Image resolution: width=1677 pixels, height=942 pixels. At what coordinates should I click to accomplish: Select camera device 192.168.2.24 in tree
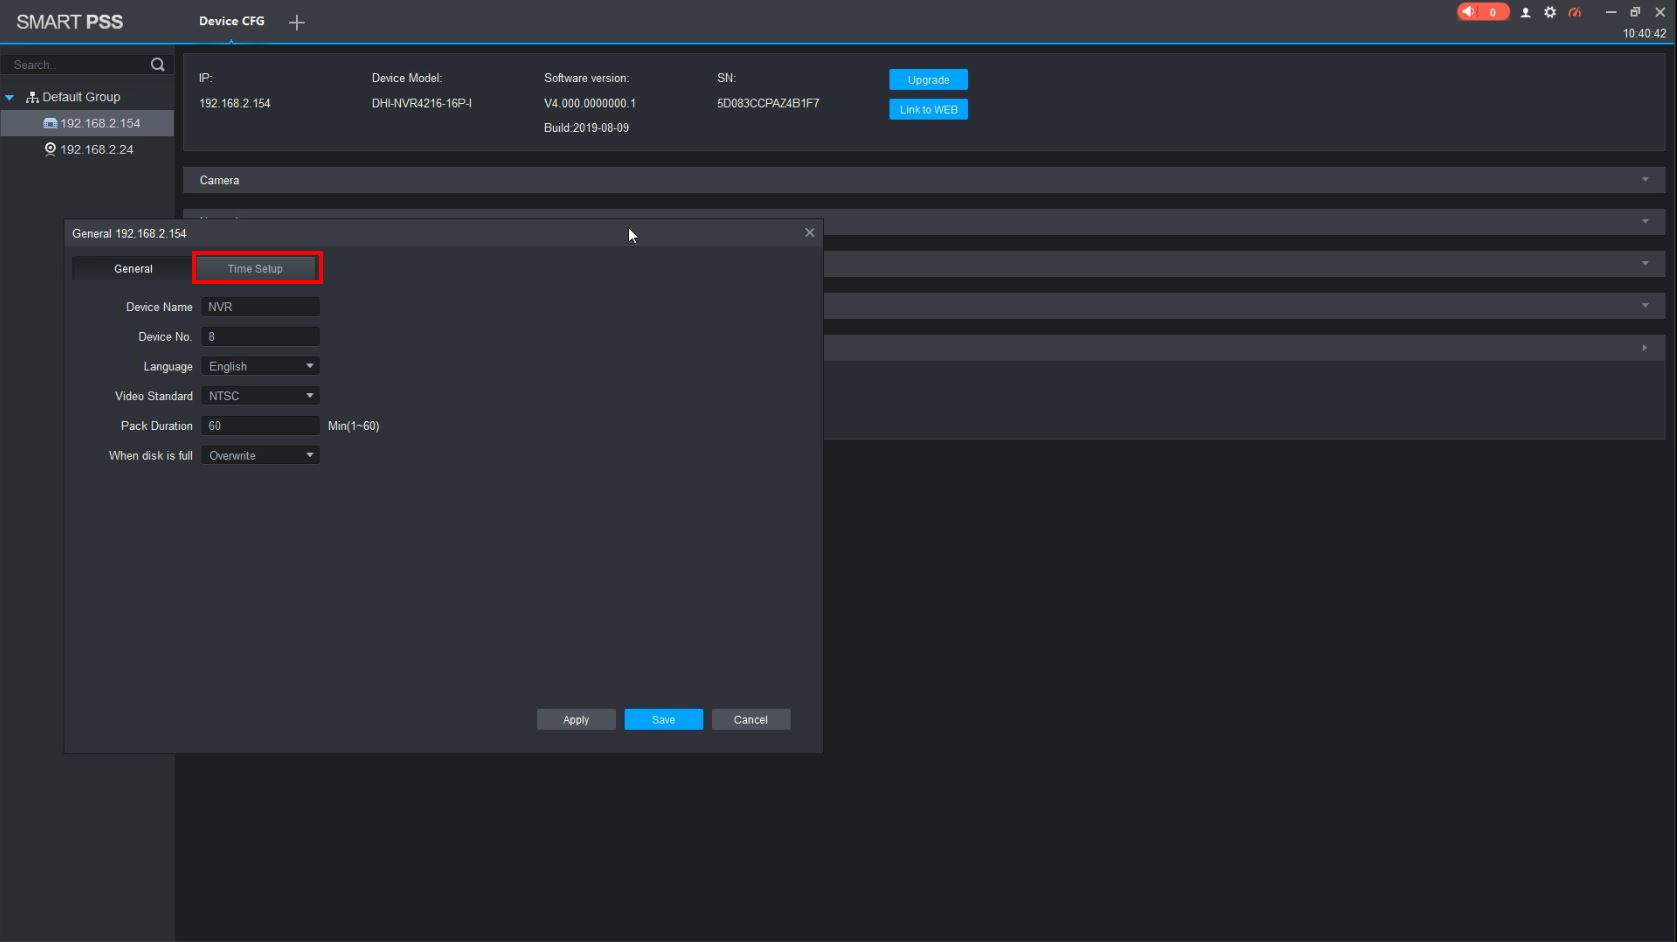pos(96,149)
